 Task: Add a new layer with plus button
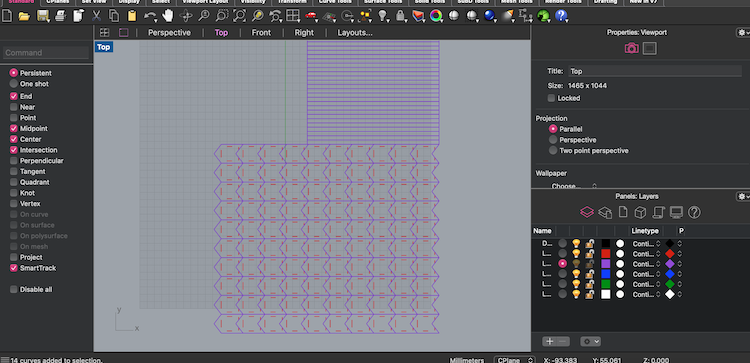[x=550, y=341]
